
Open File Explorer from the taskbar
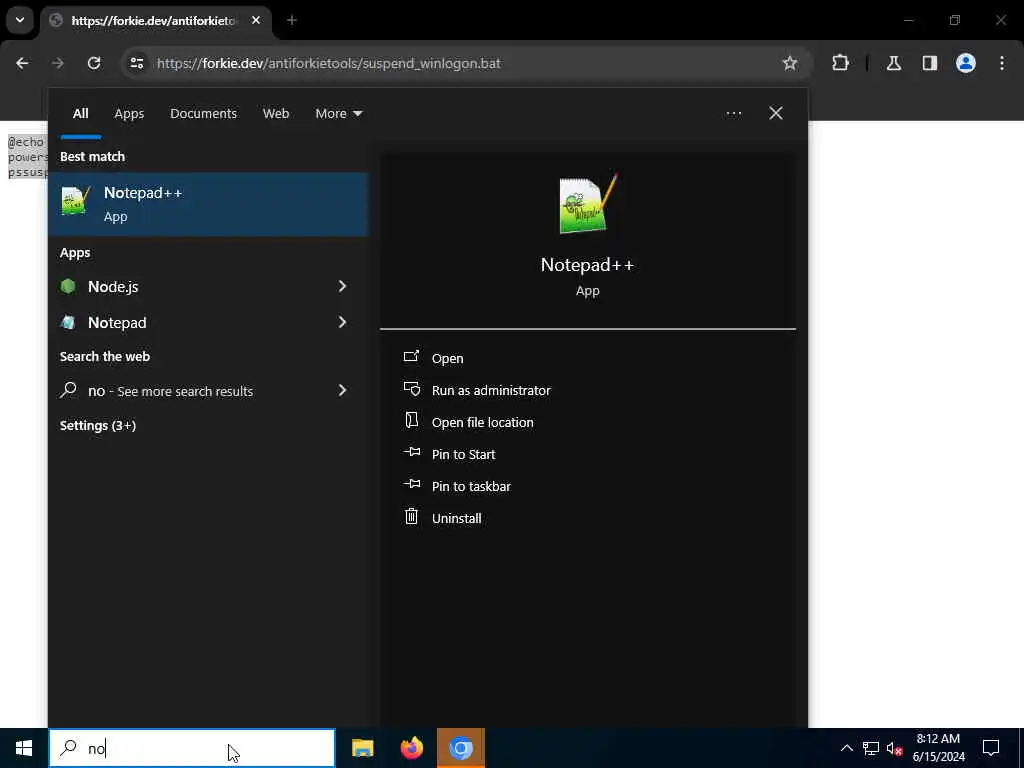[x=362, y=748]
